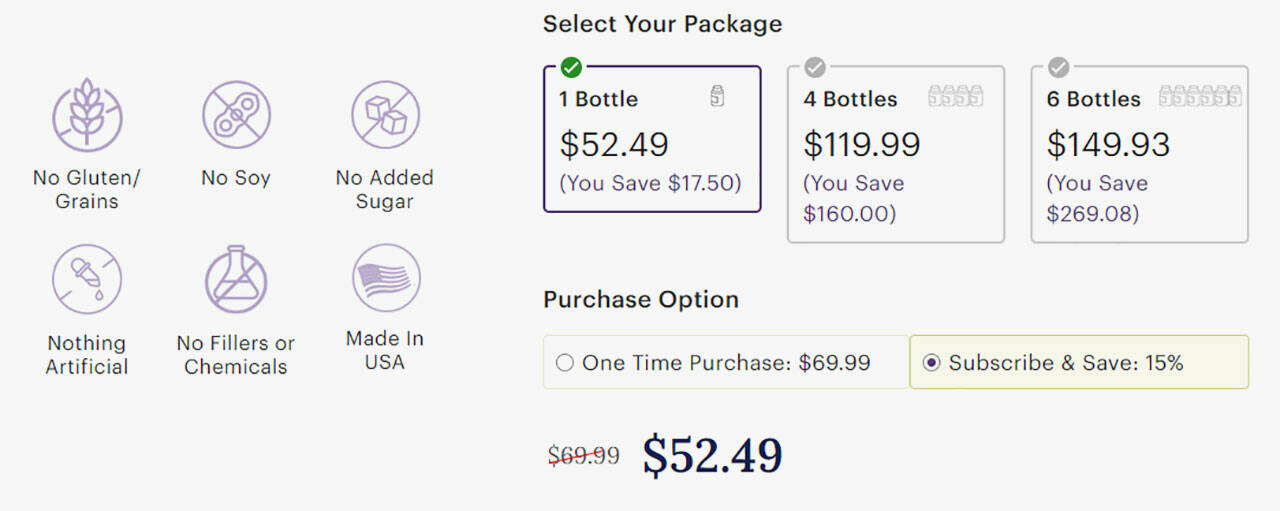Viewport: 1280px width, 511px height.
Task: Click the large $52.49 total price
Action: pyautogui.click(x=712, y=456)
